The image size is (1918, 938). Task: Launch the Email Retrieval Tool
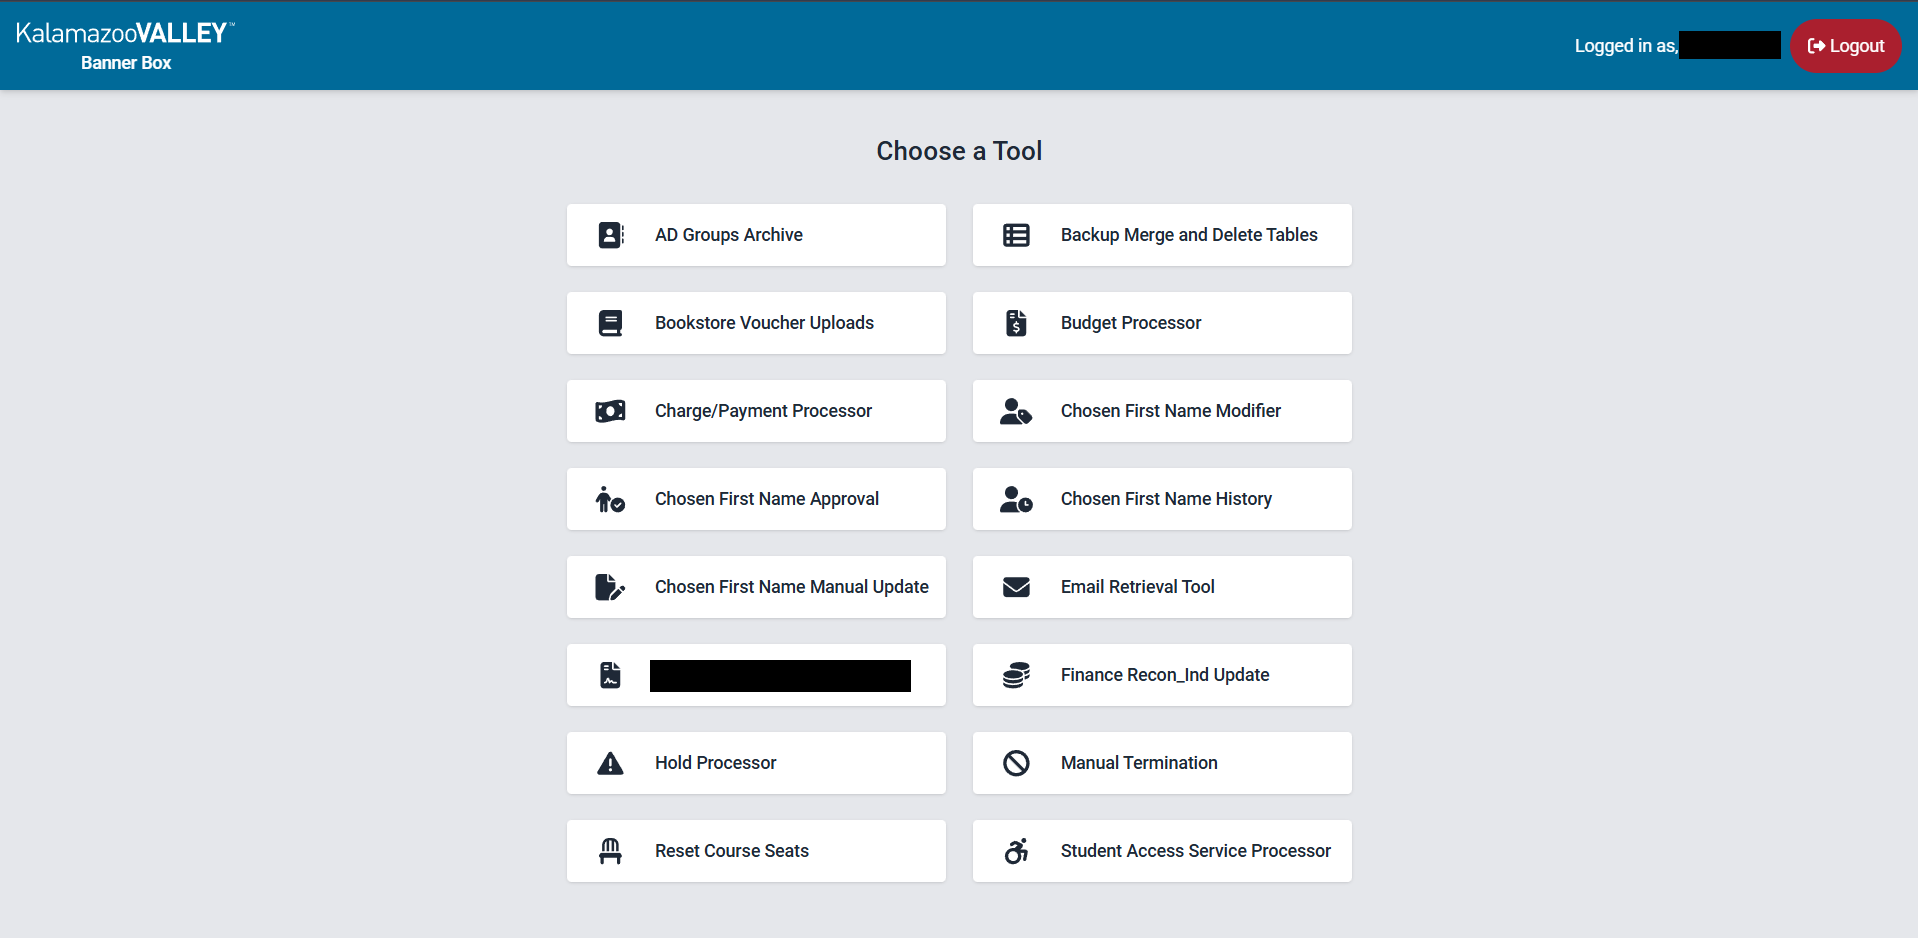coord(1162,587)
